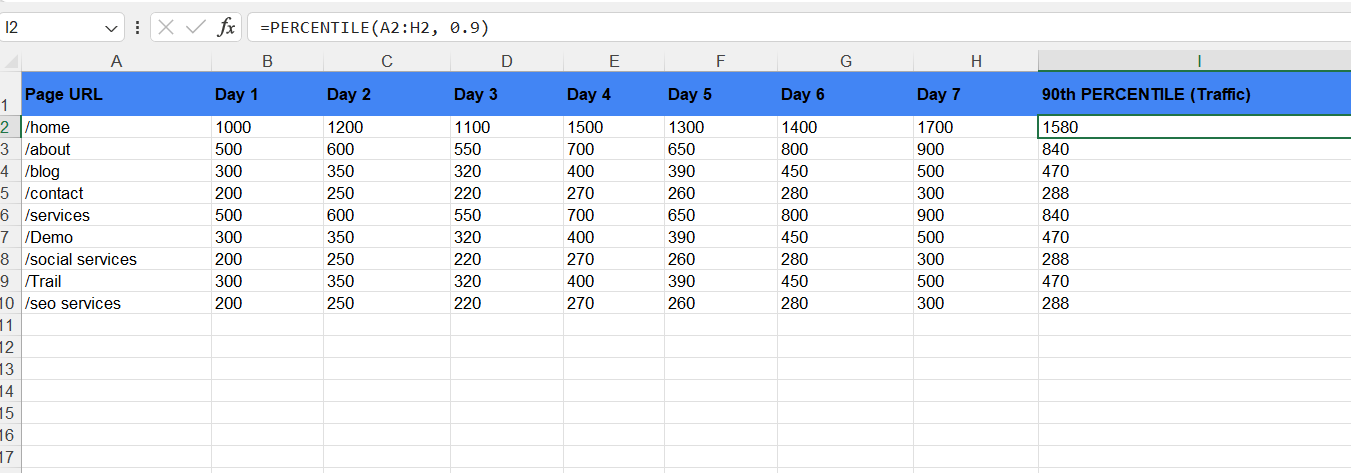This screenshot has height=473, width=1351.
Task: Click the Insert Function fx icon
Action: (226, 28)
